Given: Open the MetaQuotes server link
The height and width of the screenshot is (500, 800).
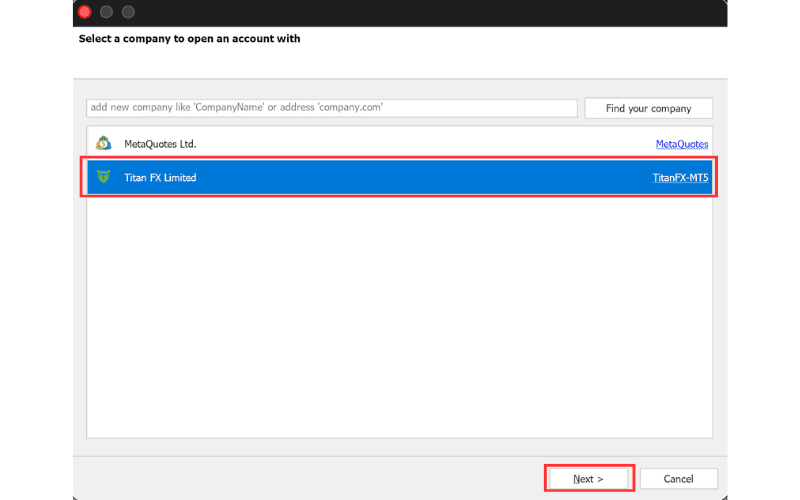Looking at the screenshot, I should 682,144.
